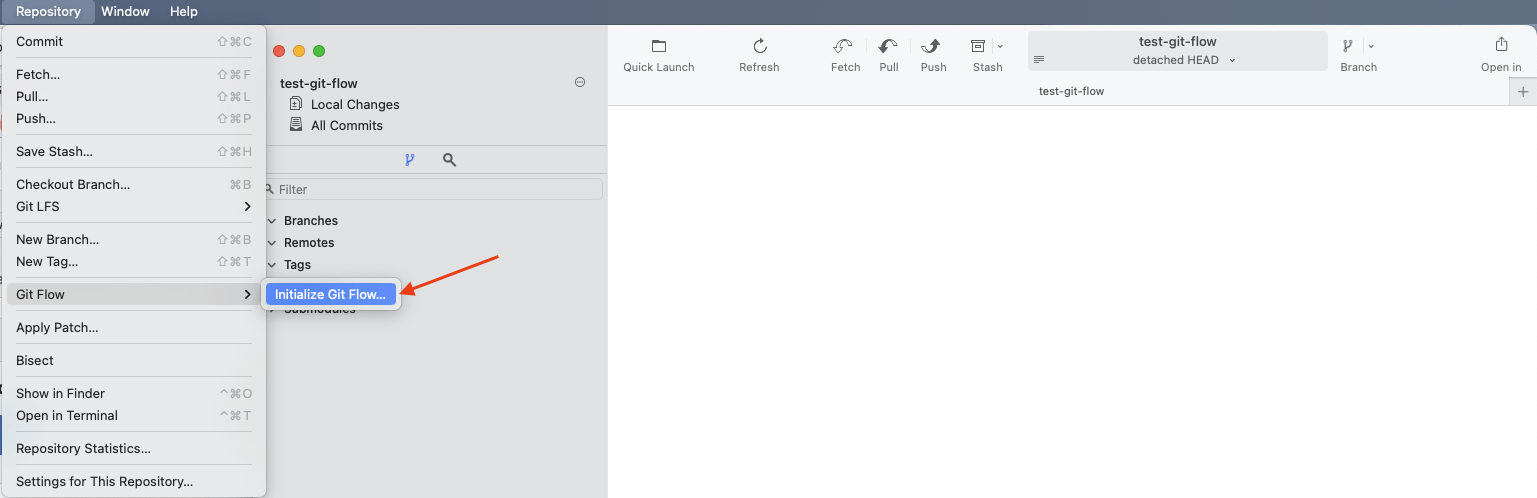Select Pull... from Repository menu
This screenshot has height=498, width=1537.
134,97
